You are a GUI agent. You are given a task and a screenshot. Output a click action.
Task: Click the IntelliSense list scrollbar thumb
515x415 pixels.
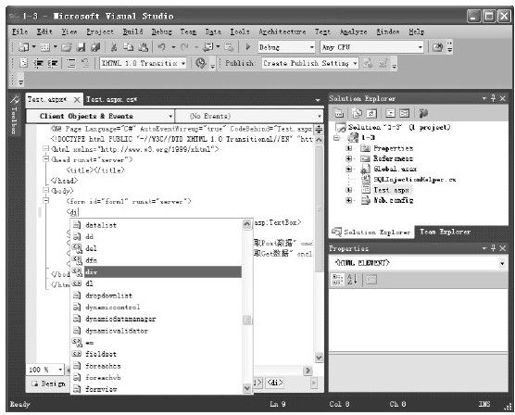point(247,320)
